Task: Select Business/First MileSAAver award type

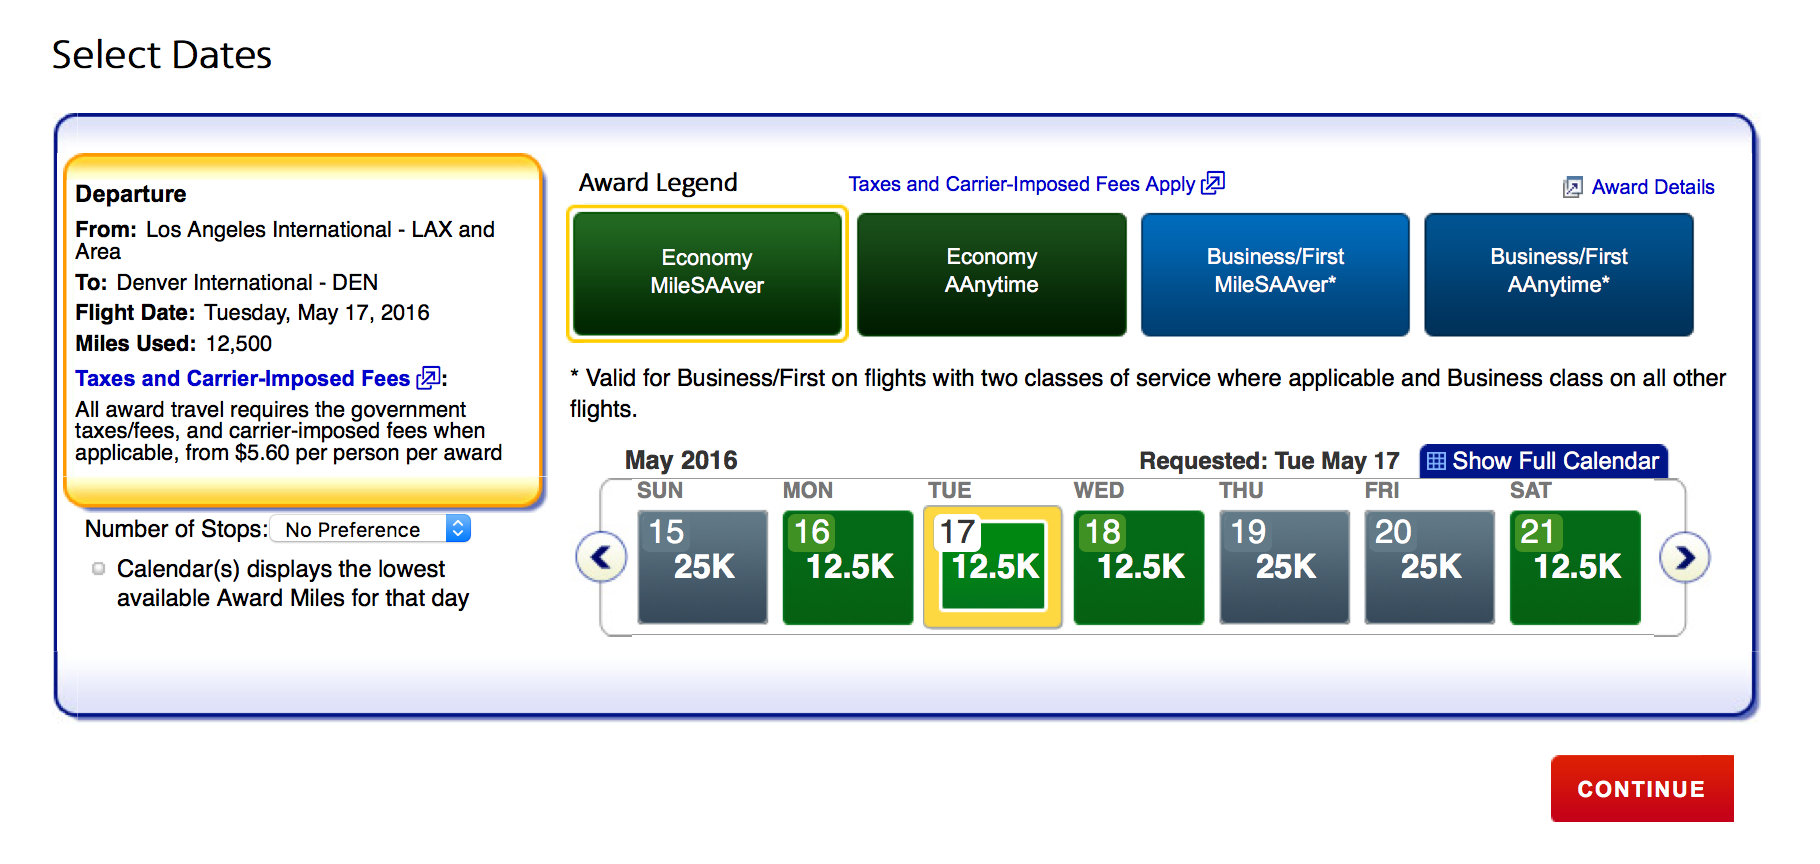Action: click(1275, 273)
